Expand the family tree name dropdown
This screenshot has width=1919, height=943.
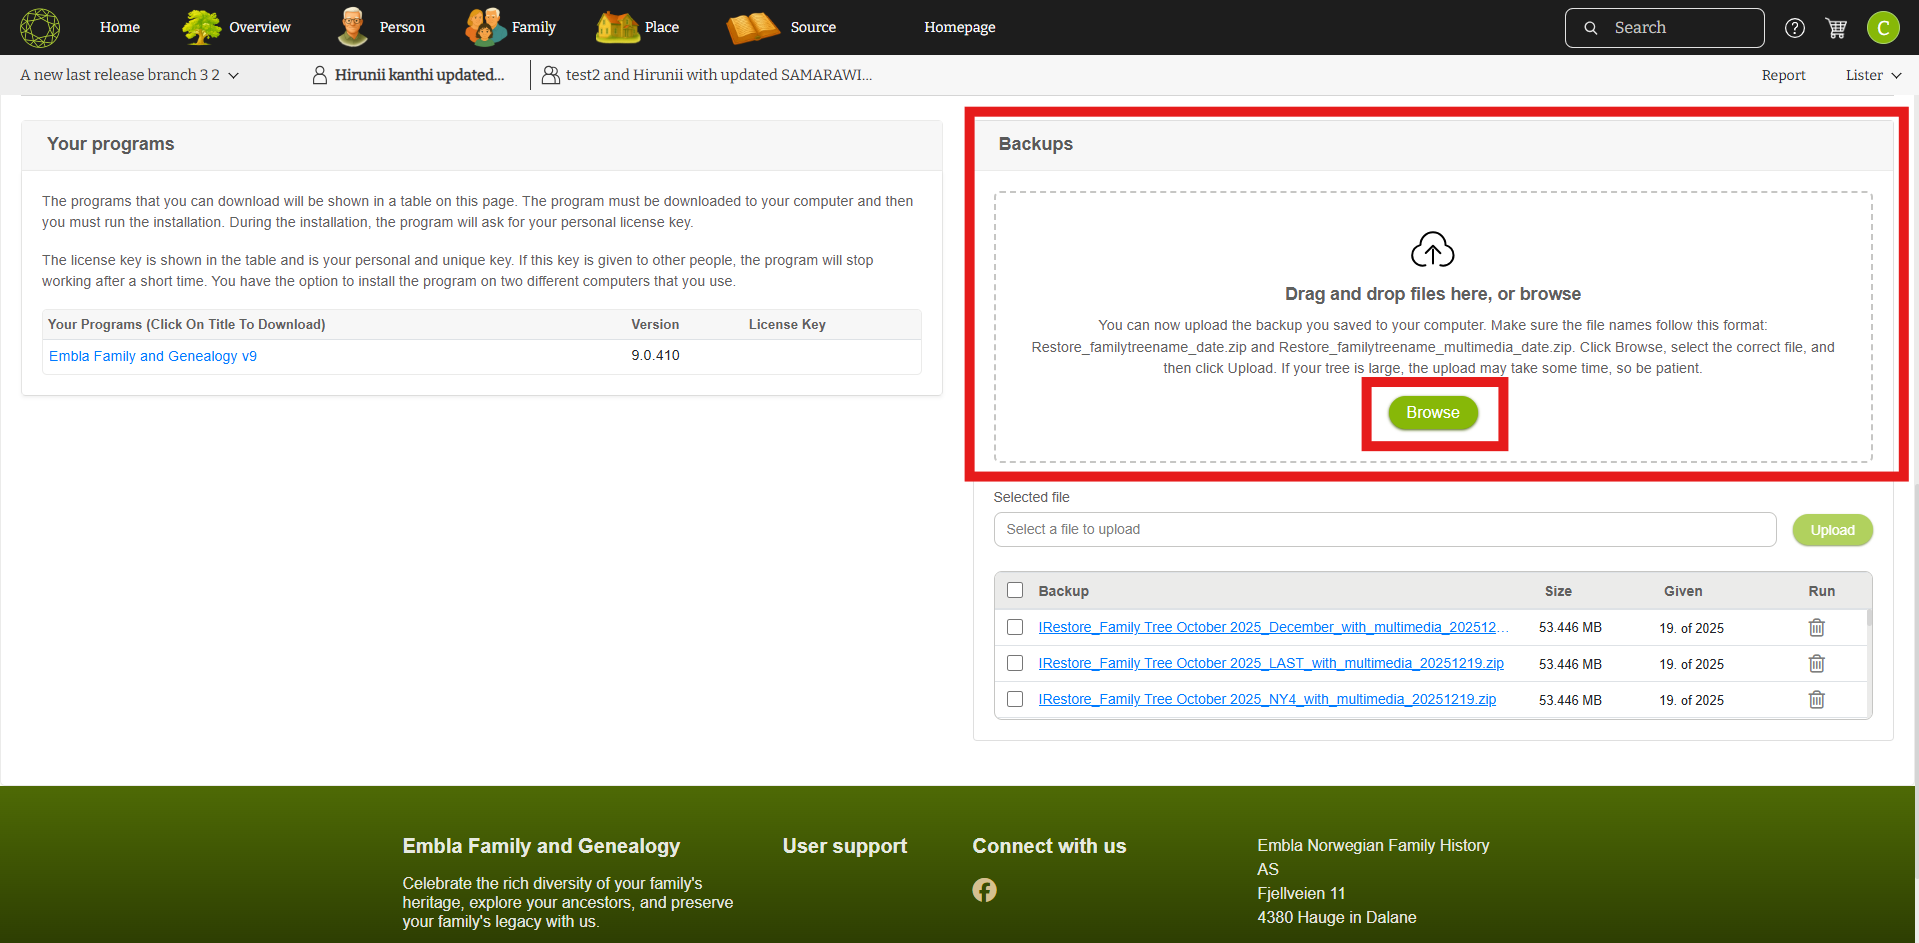[130, 75]
